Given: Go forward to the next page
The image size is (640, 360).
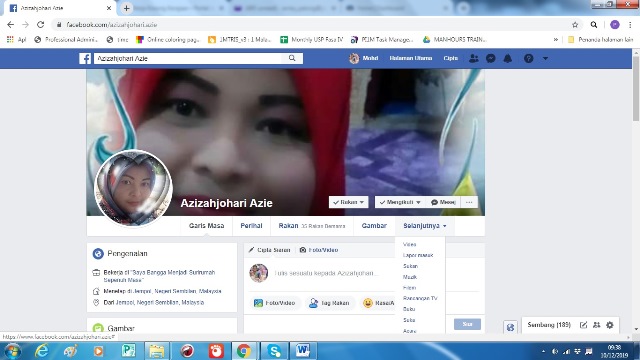Looking at the screenshot, I should click(x=25, y=24).
